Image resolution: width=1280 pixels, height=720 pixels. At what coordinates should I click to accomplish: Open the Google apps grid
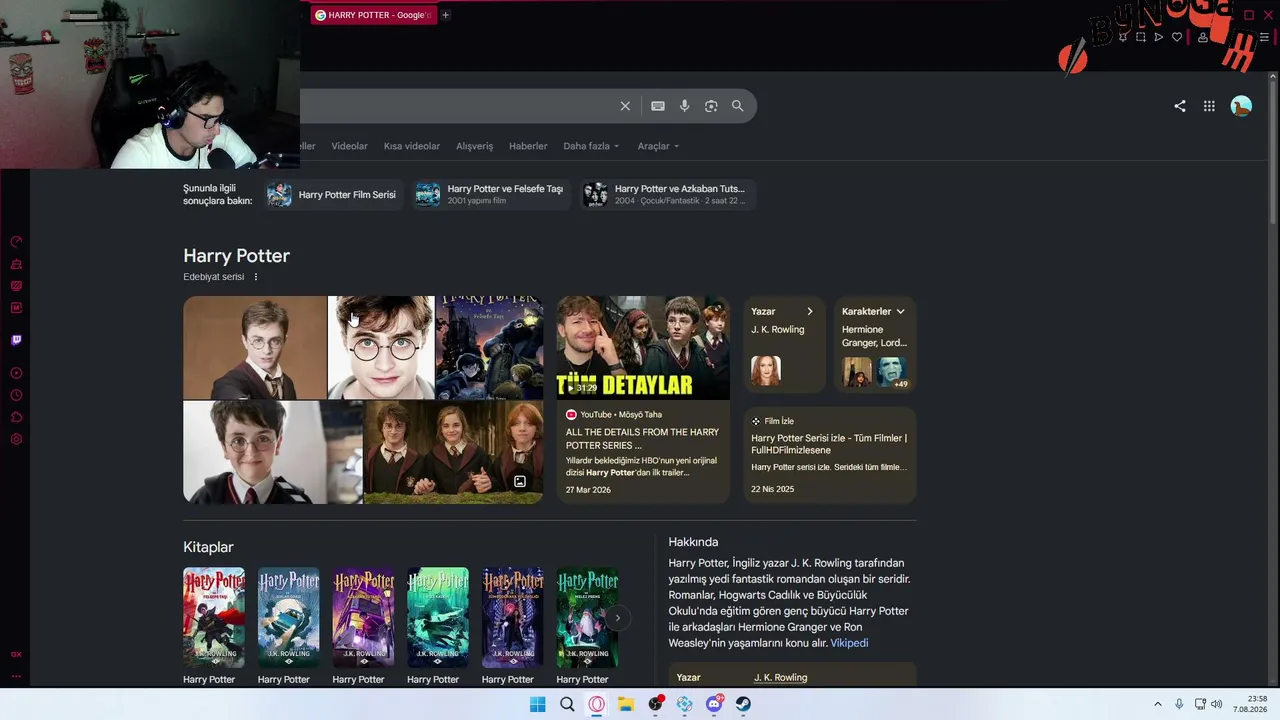point(1209,106)
